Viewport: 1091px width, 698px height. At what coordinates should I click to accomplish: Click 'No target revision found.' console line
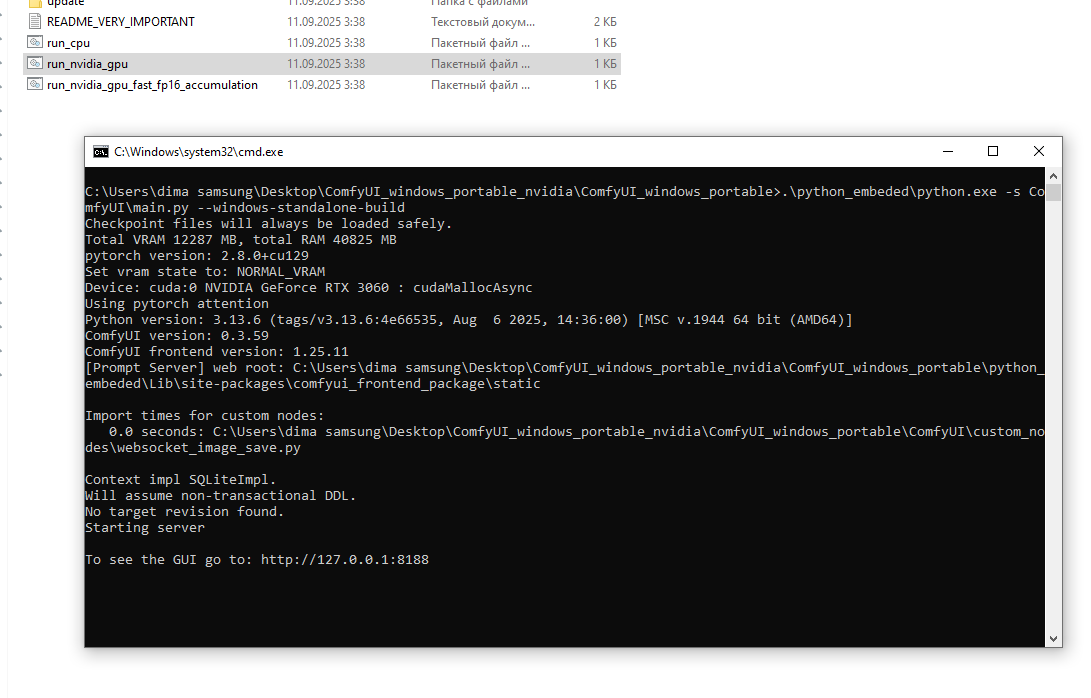pos(184,511)
